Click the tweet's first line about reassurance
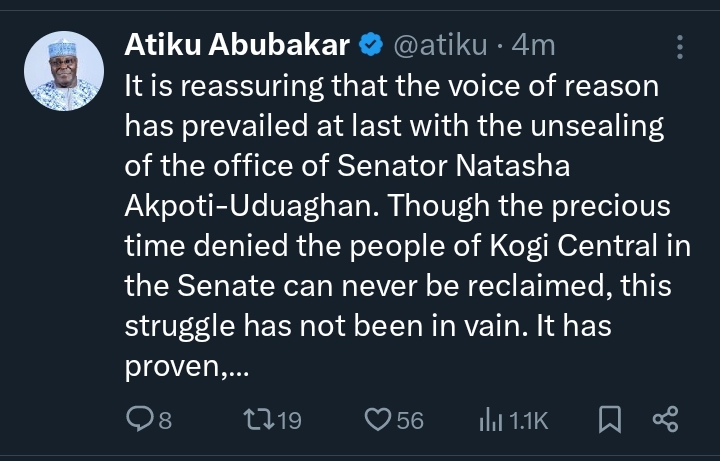This screenshot has width=720, height=461. pyautogui.click(x=390, y=87)
